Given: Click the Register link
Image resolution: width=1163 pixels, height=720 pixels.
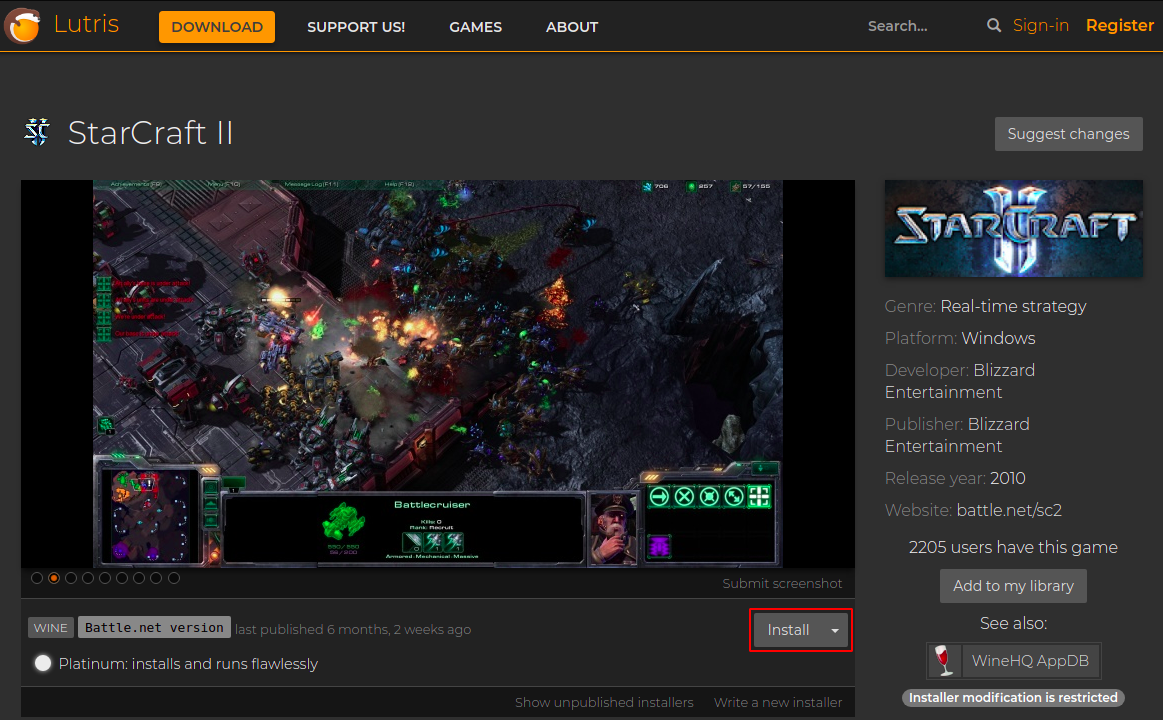Looking at the screenshot, I should point(1119,26).
